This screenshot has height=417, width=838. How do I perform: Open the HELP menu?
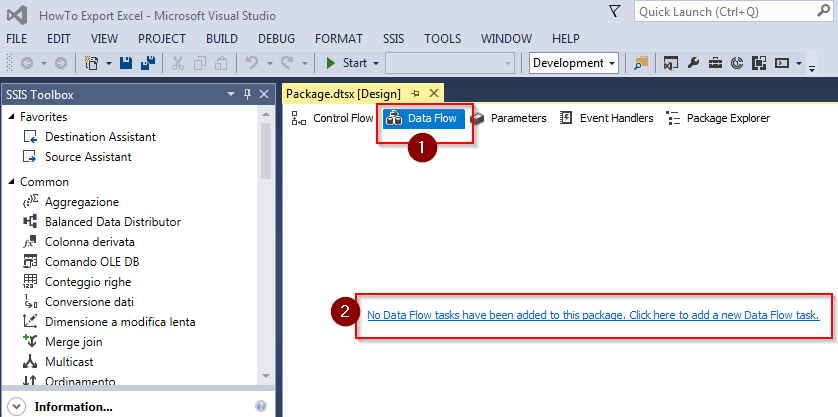(x=565, y=39)
